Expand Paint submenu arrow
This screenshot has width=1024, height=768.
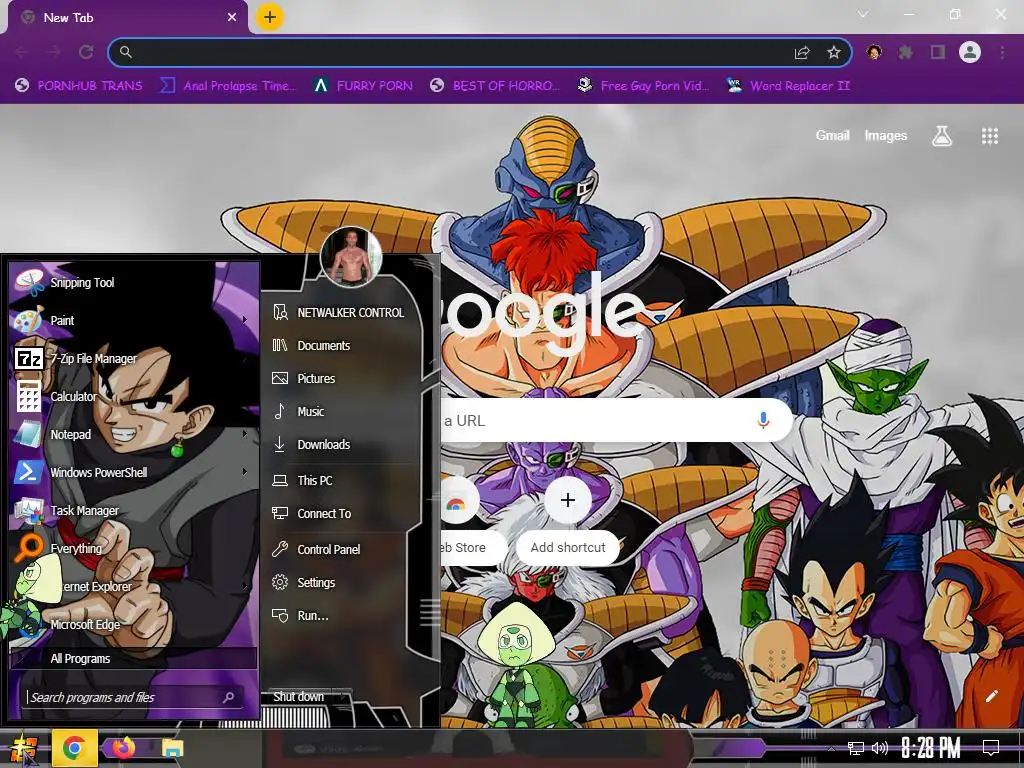tap(245, 320)
